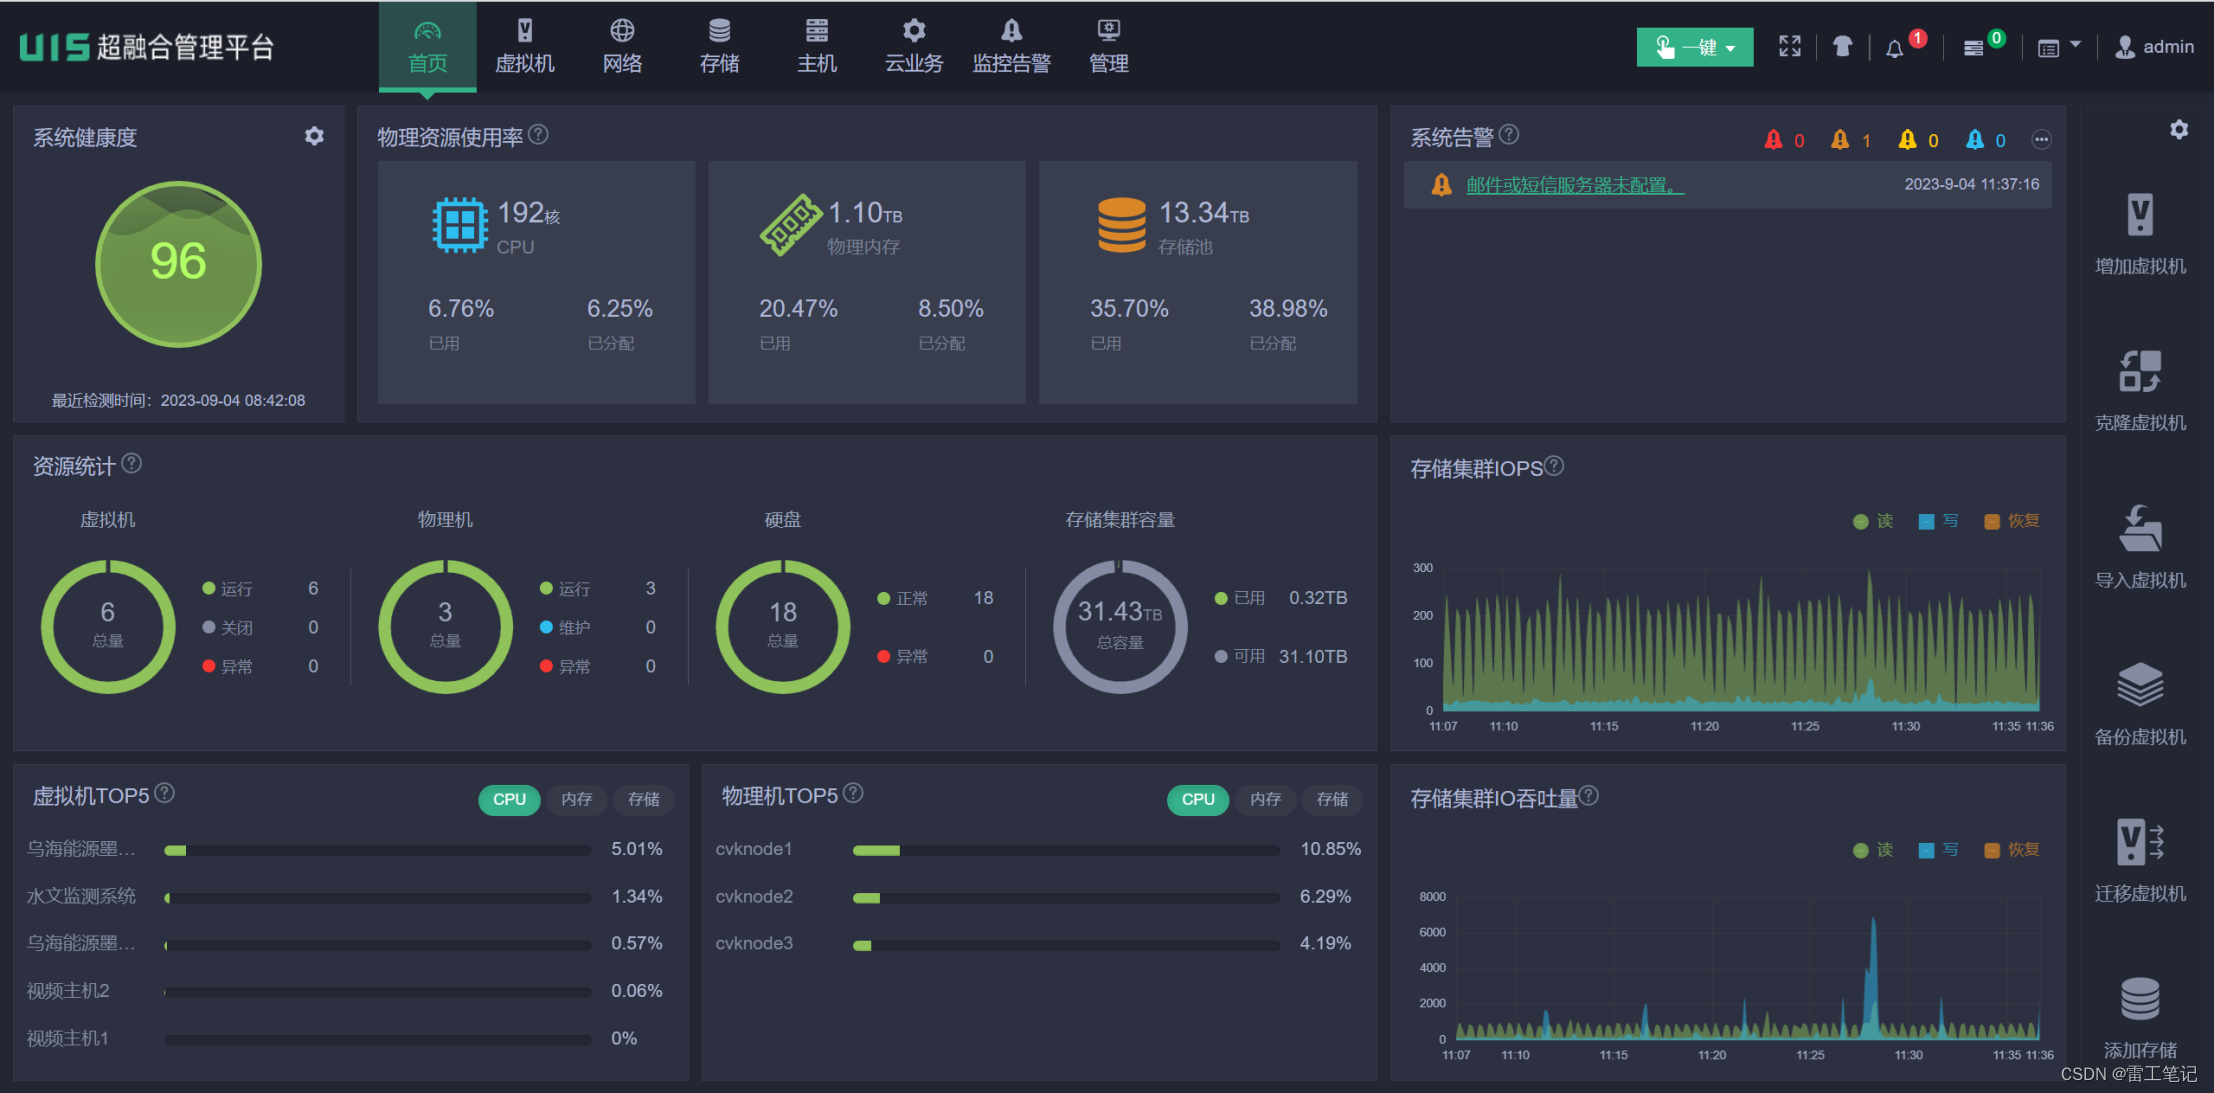
Task: Toggle 读 series in IOPS chart legend
Action: [1873, 521]
